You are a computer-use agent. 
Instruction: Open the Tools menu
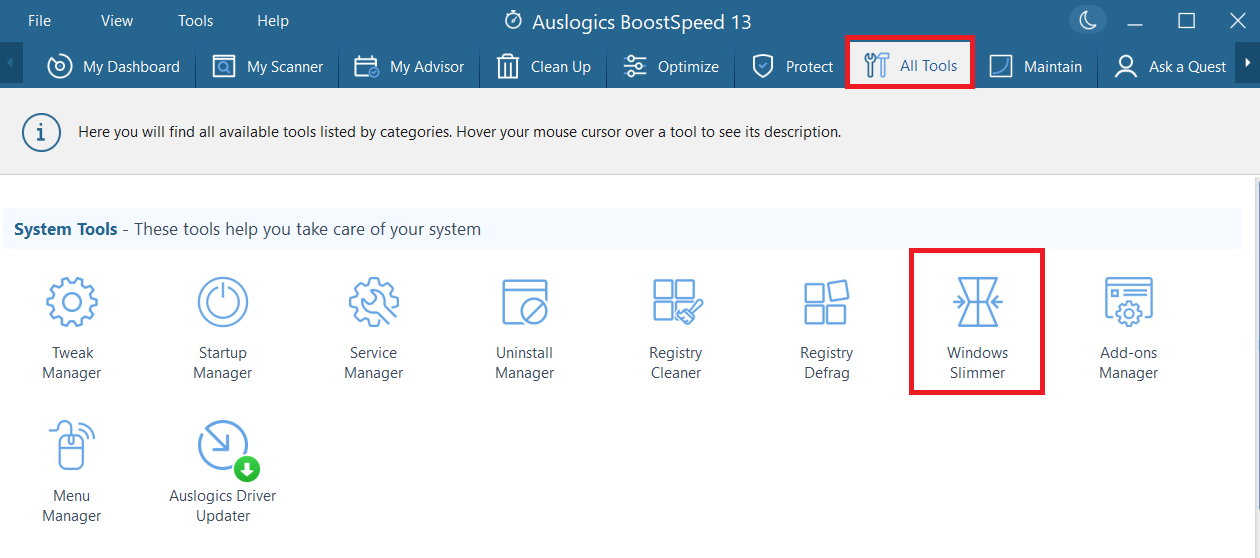(x=196, y=21)
